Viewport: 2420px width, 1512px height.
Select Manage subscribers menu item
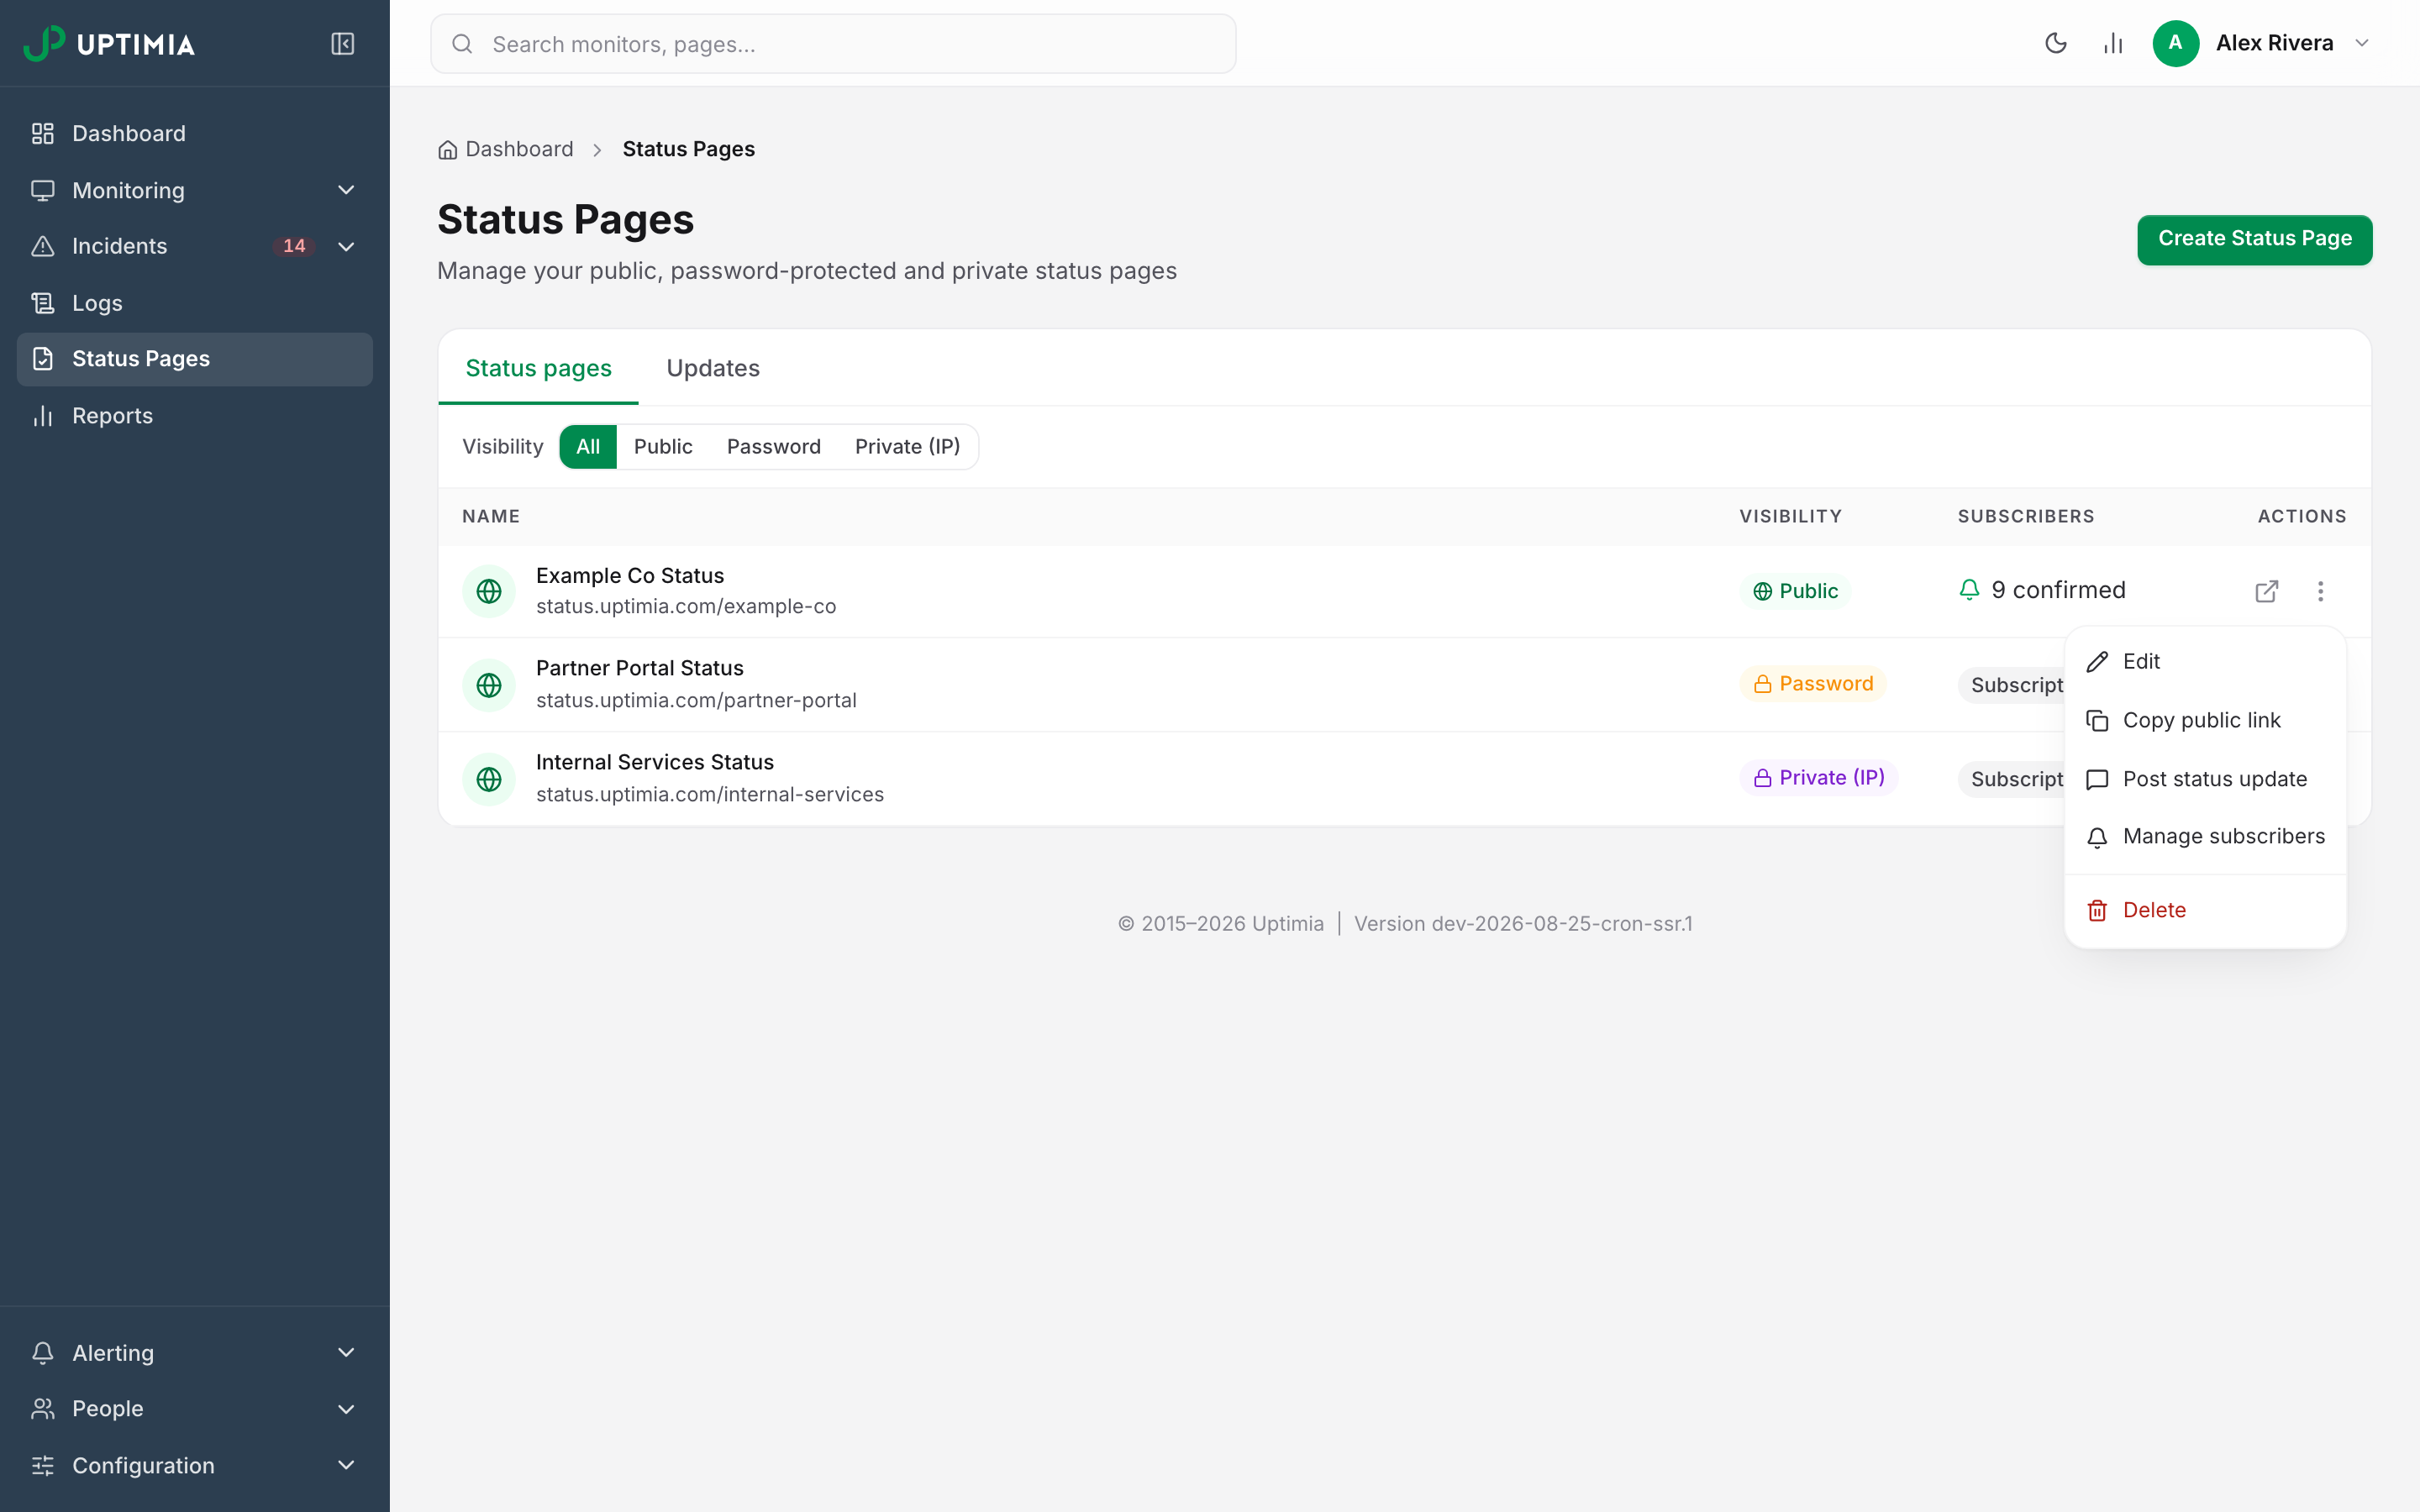(2205, 837)
